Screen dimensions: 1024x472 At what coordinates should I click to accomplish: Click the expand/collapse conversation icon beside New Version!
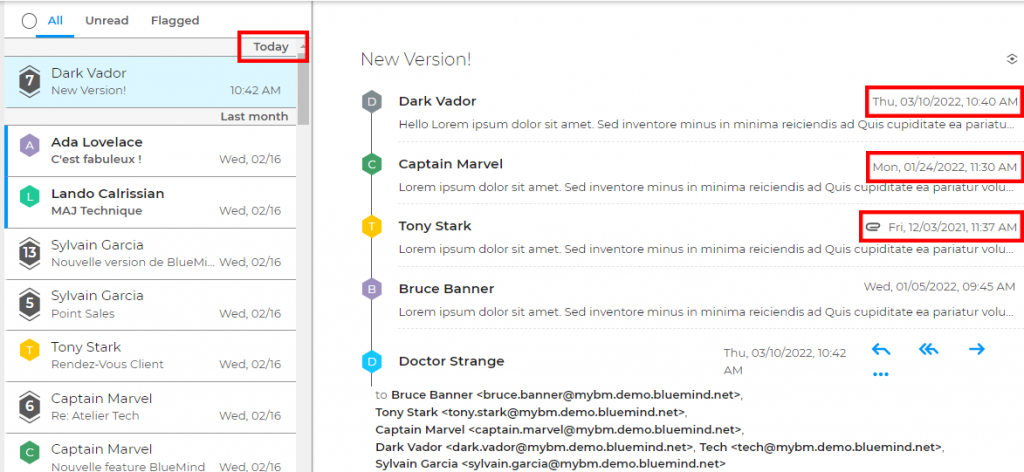pyautogui.click(x=1012, y=59)
